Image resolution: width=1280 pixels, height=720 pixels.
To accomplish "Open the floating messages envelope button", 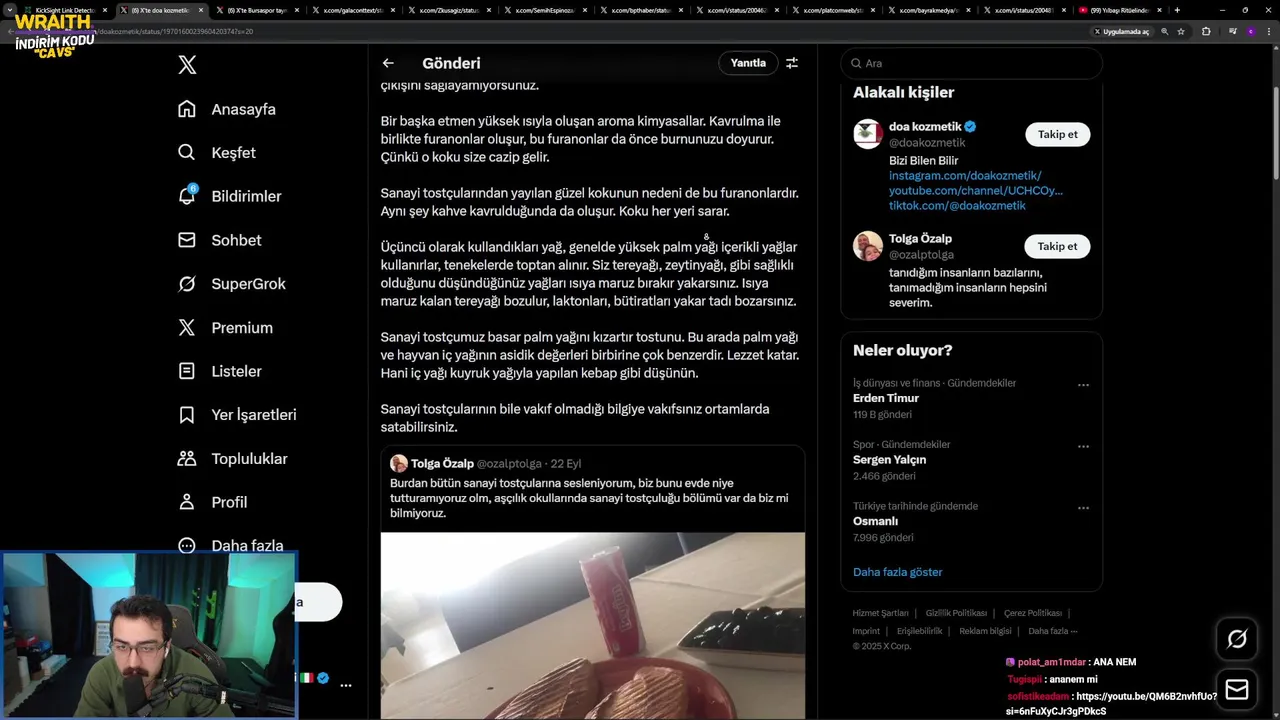I will click(1237, 690).
